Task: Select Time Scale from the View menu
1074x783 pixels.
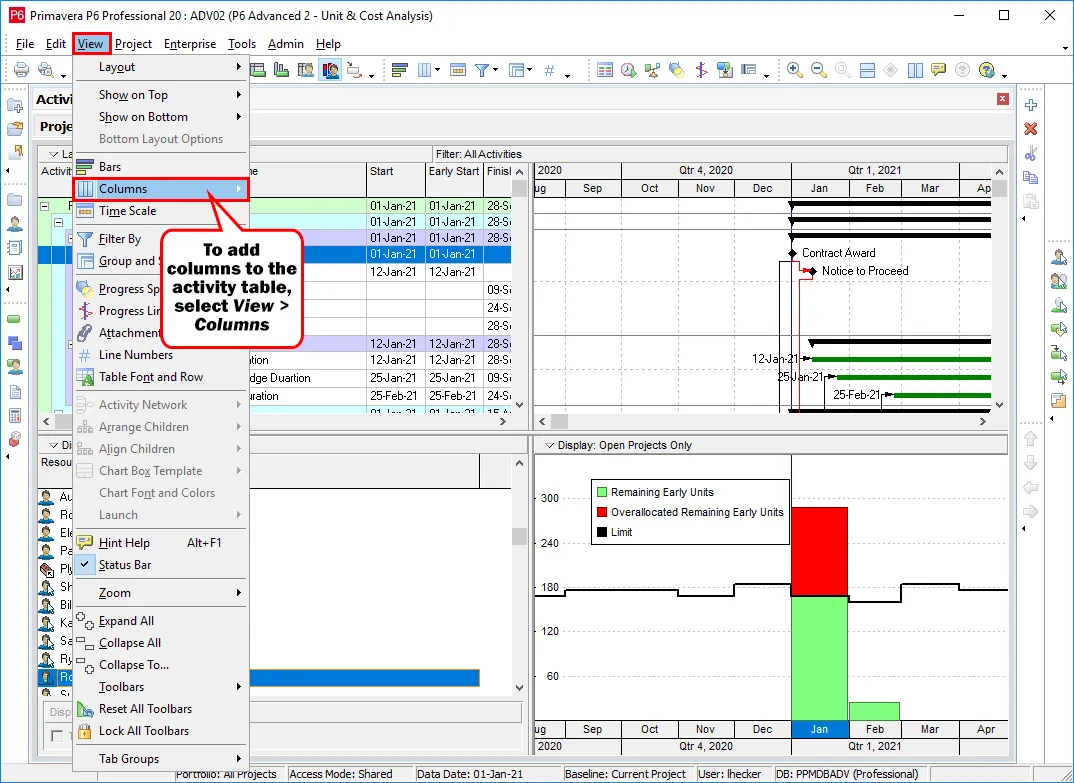Action: point(127,211)
